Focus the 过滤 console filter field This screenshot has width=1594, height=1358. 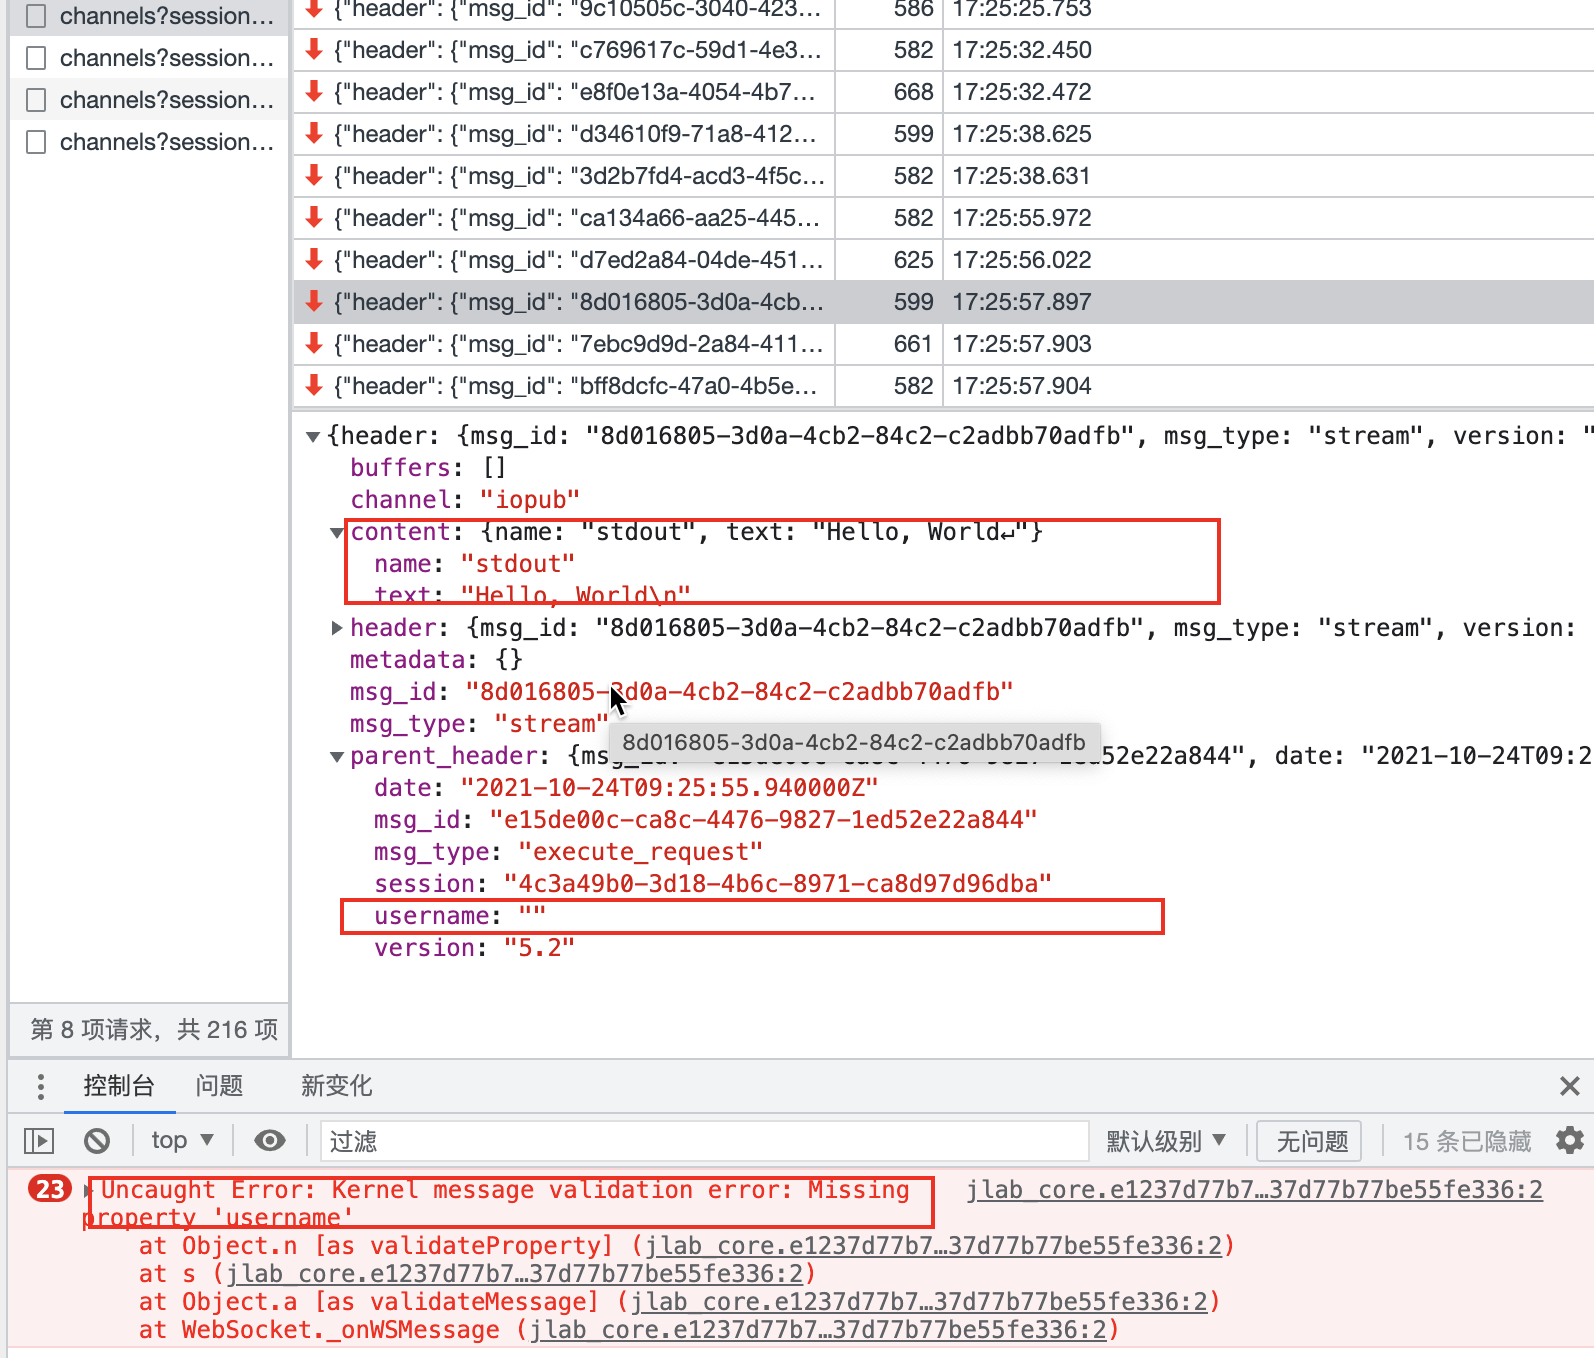[705, 1141]
